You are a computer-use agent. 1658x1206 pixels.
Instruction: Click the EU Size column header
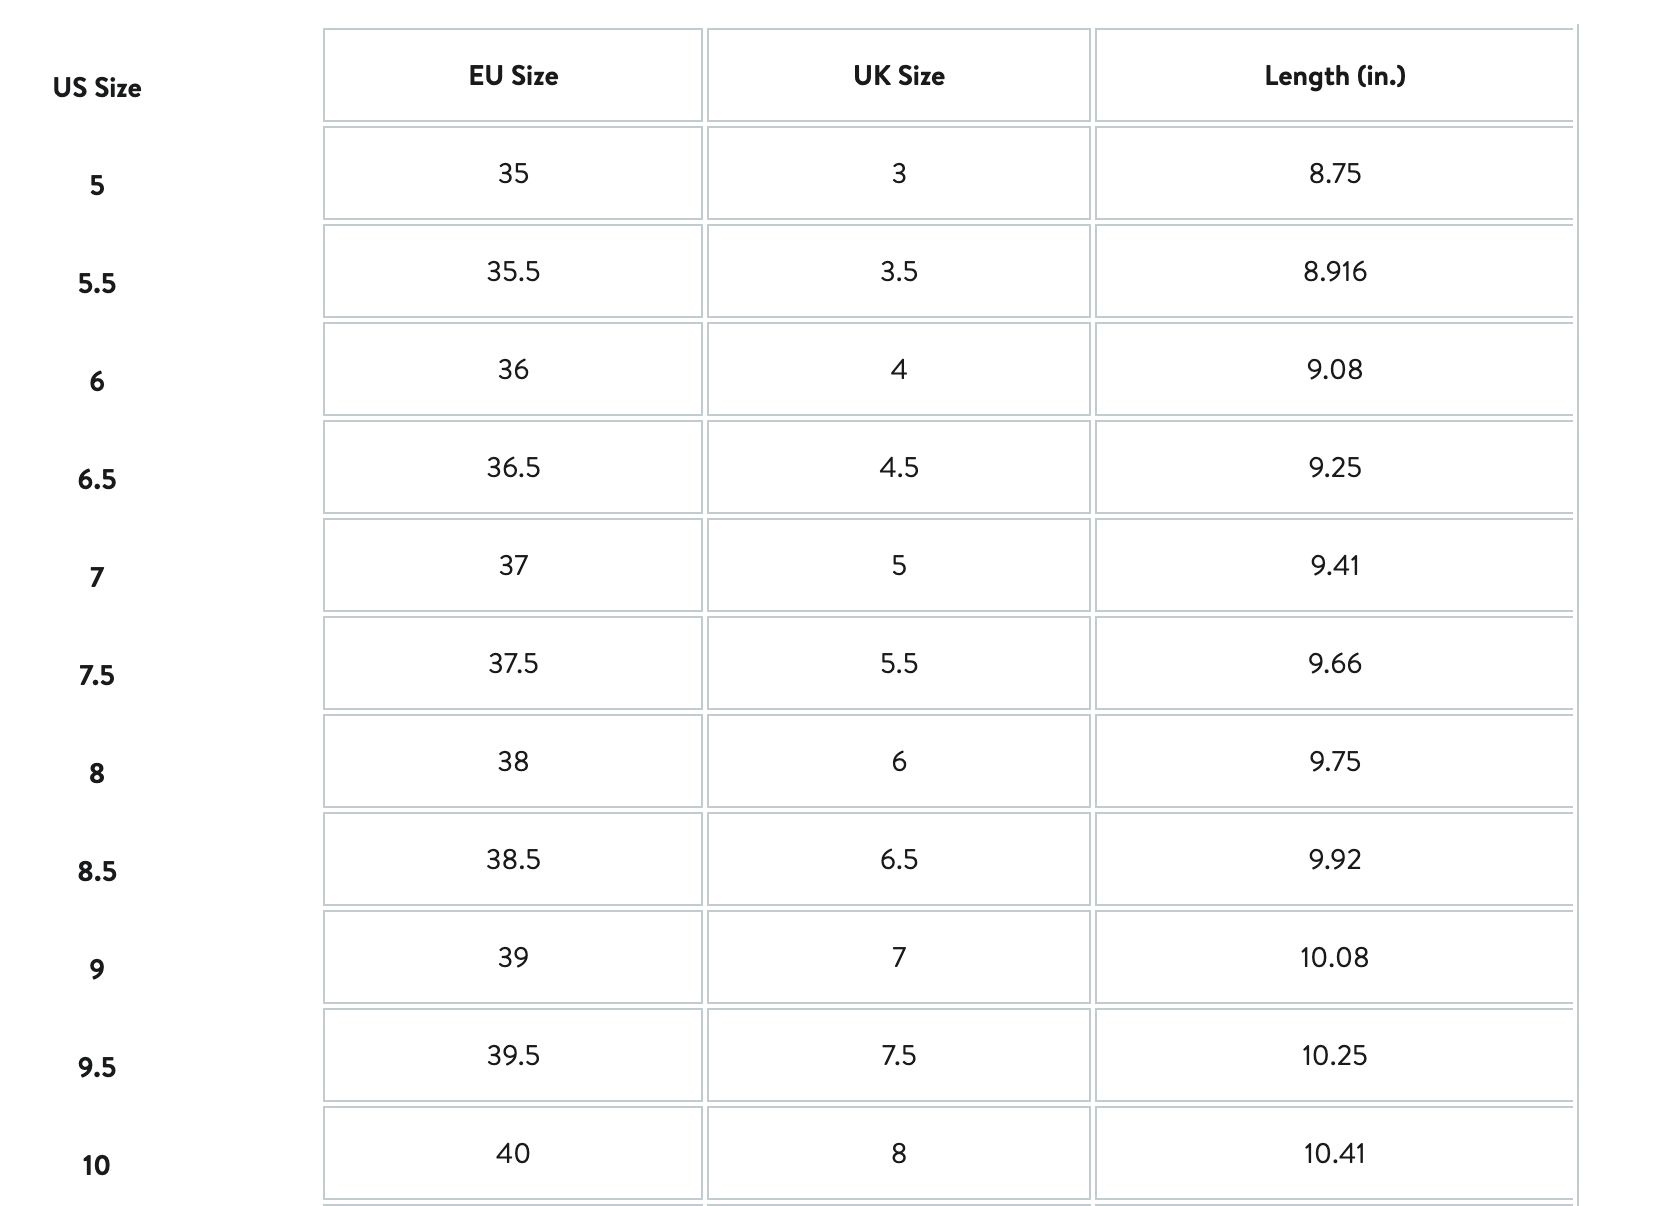tap(513, 76)
